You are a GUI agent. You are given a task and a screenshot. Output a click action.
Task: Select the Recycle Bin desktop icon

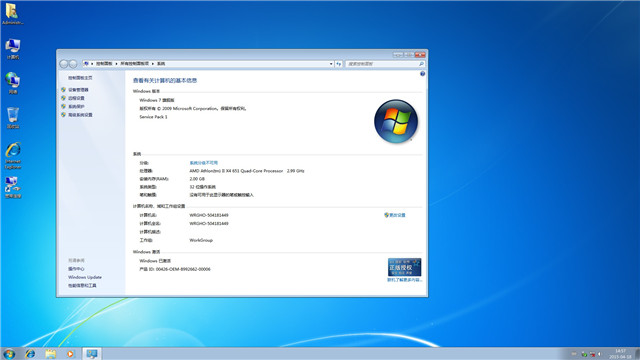pyautogui.click(x=13, y=118)
